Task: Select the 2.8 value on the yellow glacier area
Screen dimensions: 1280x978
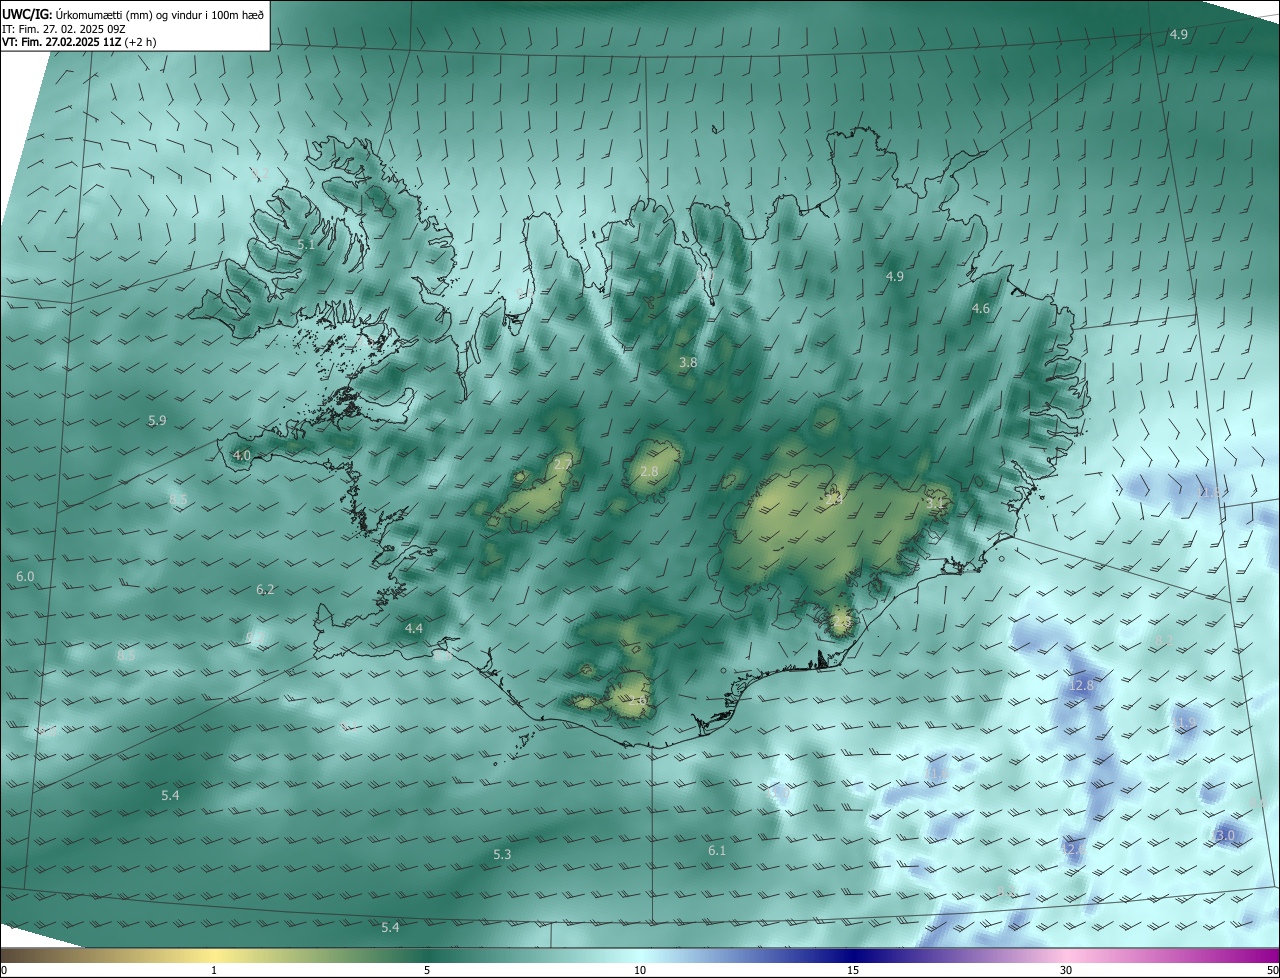Action: 649,472
